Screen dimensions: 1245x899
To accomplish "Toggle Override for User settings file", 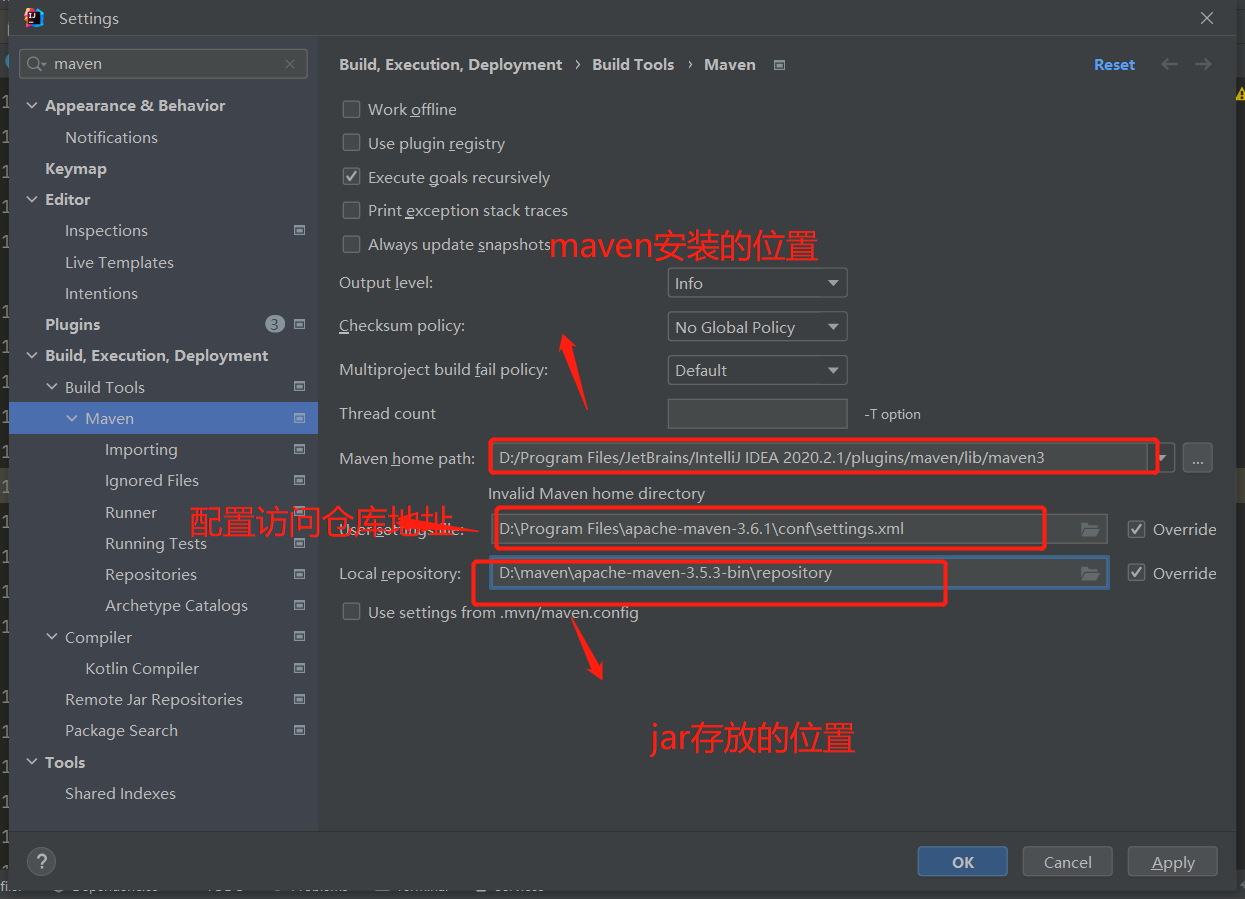I will (x=1136, y=529).
